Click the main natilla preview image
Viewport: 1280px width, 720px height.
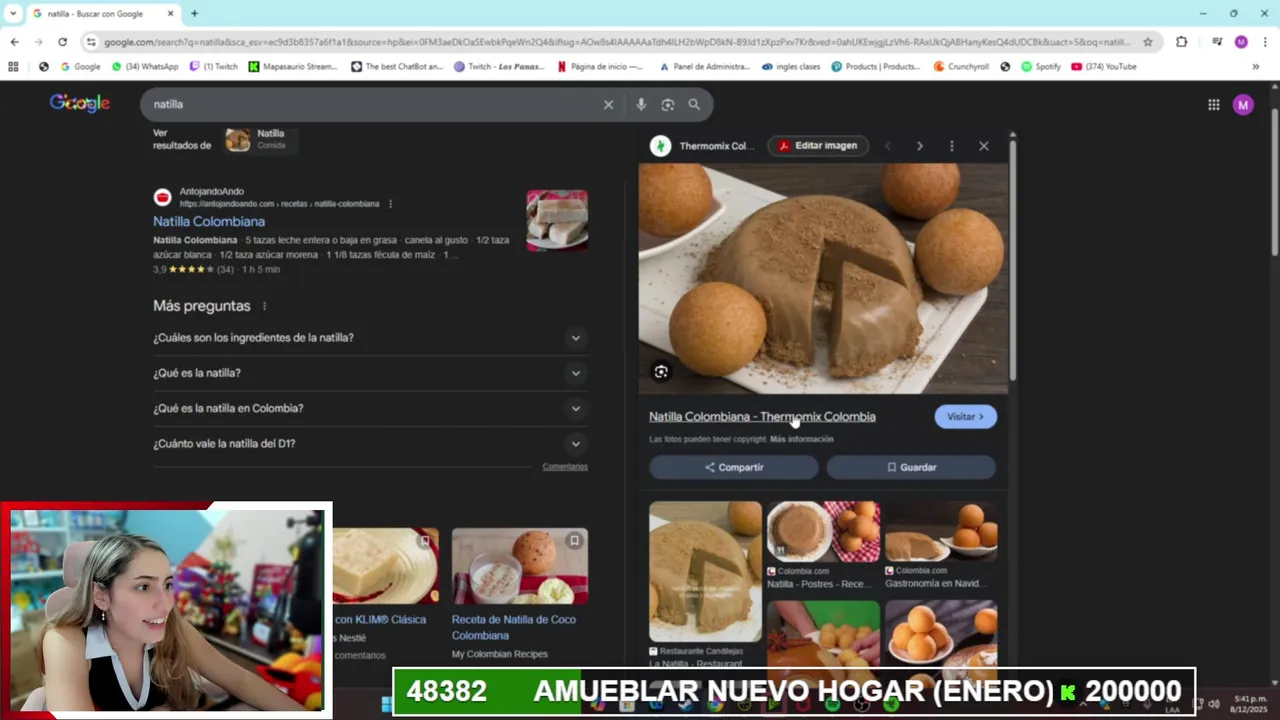point(824,279)
